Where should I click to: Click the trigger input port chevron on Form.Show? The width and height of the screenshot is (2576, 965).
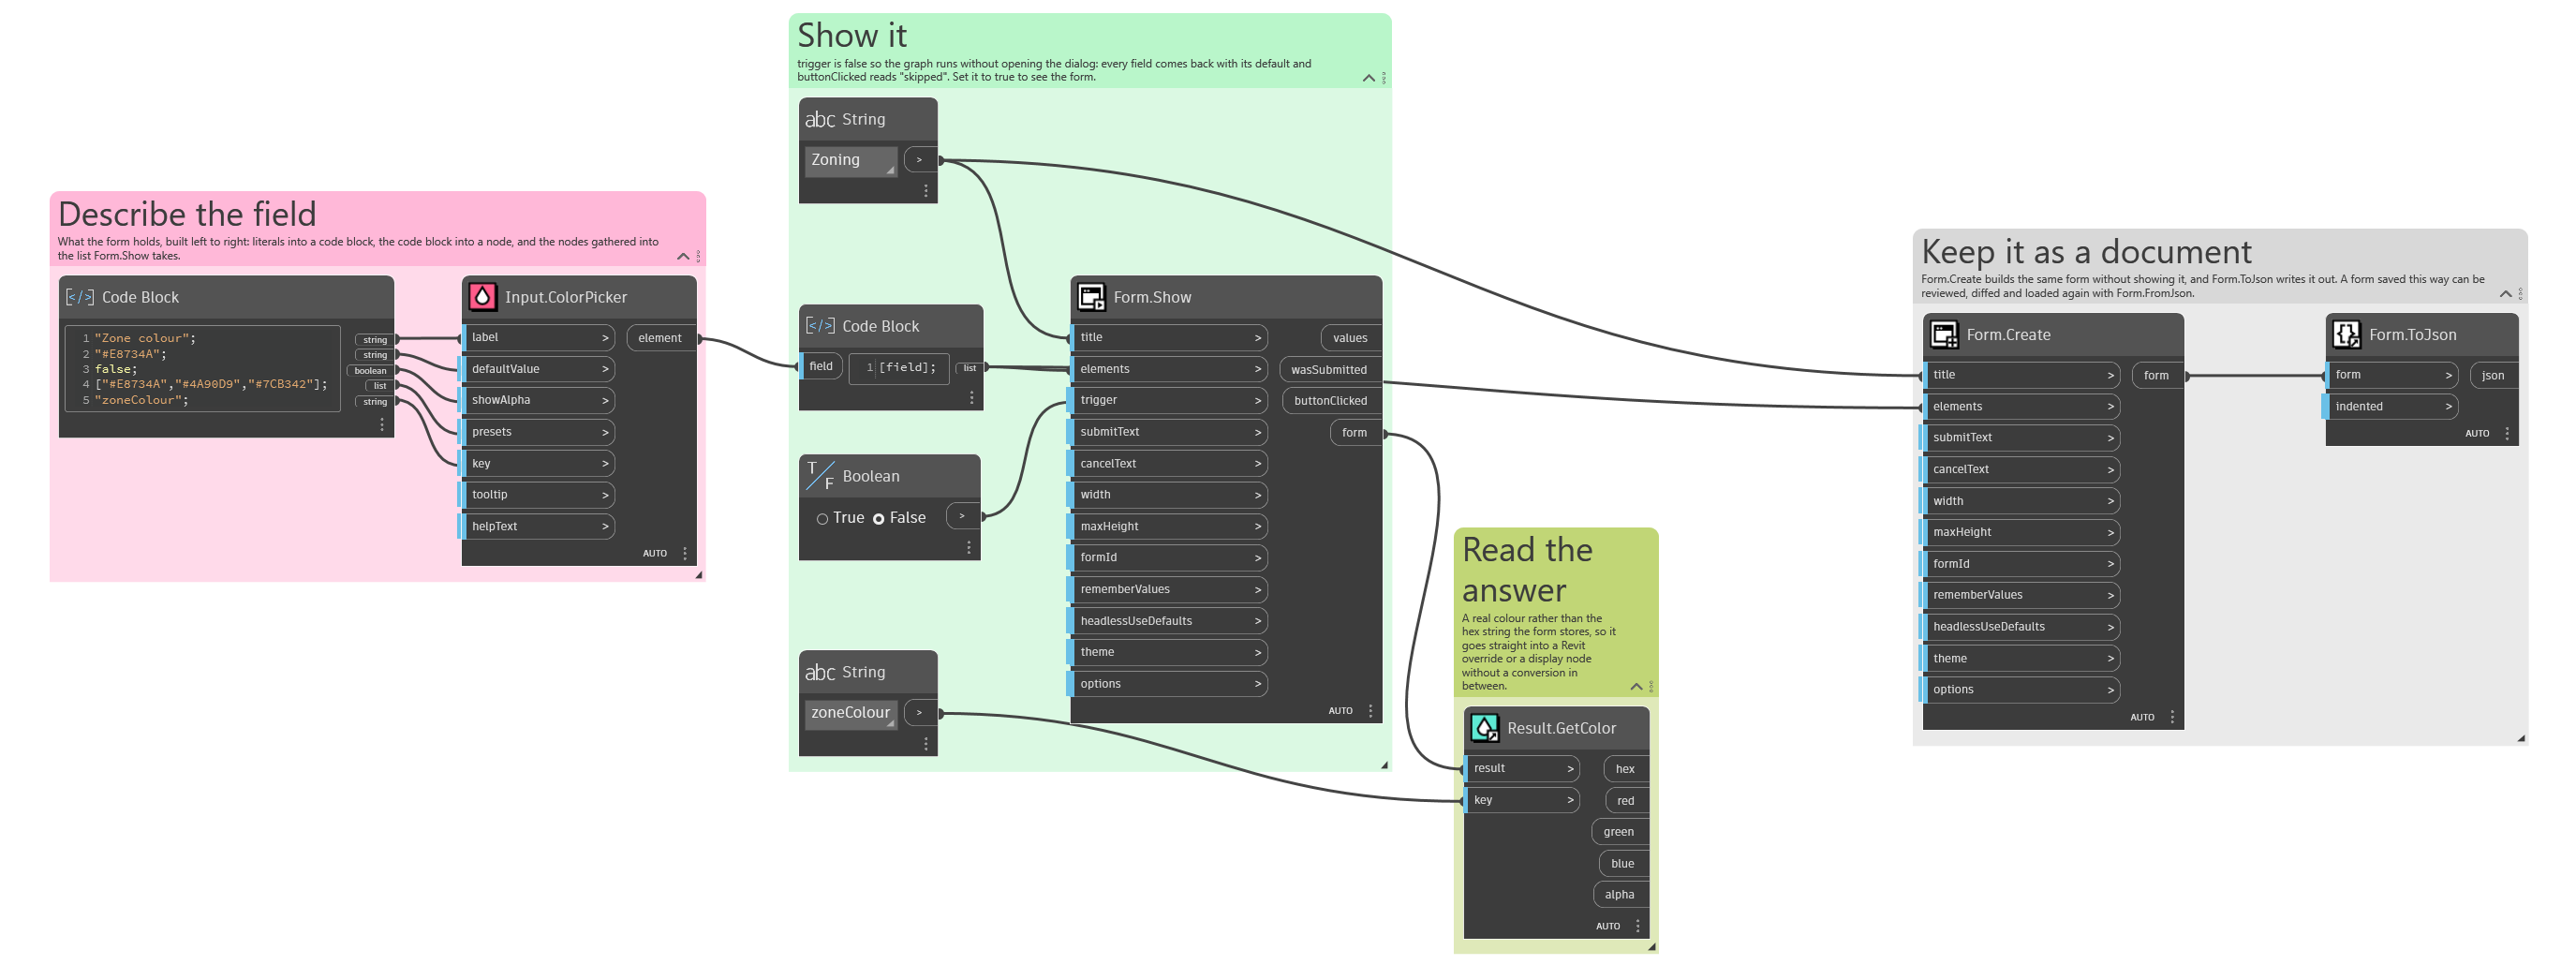[1258, 400]
